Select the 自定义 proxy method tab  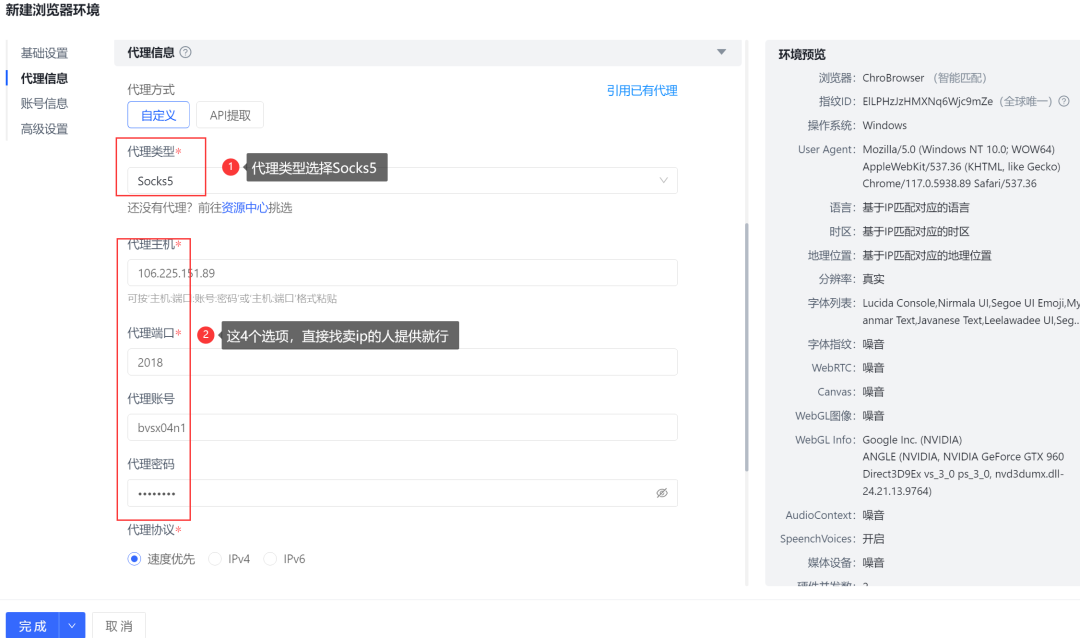point(158,114)
